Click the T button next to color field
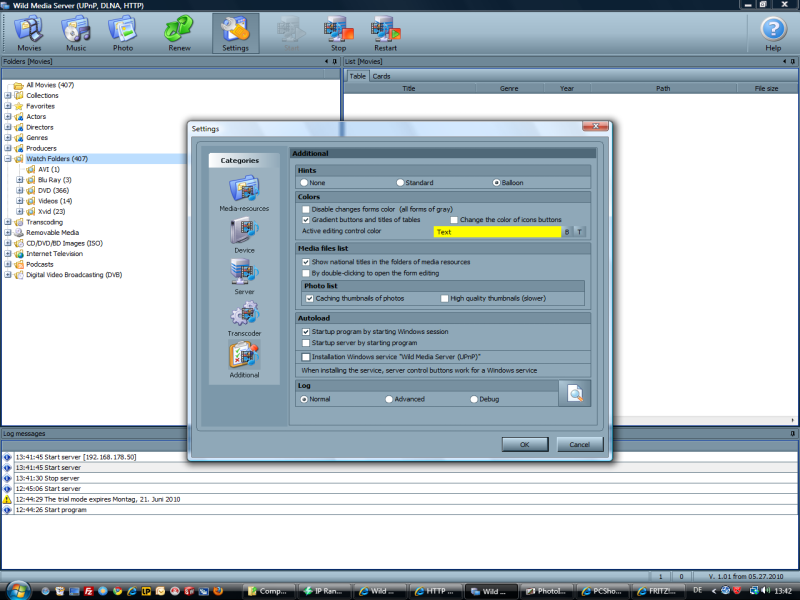This screenshot has width=800, height=600. coord(580,232)
